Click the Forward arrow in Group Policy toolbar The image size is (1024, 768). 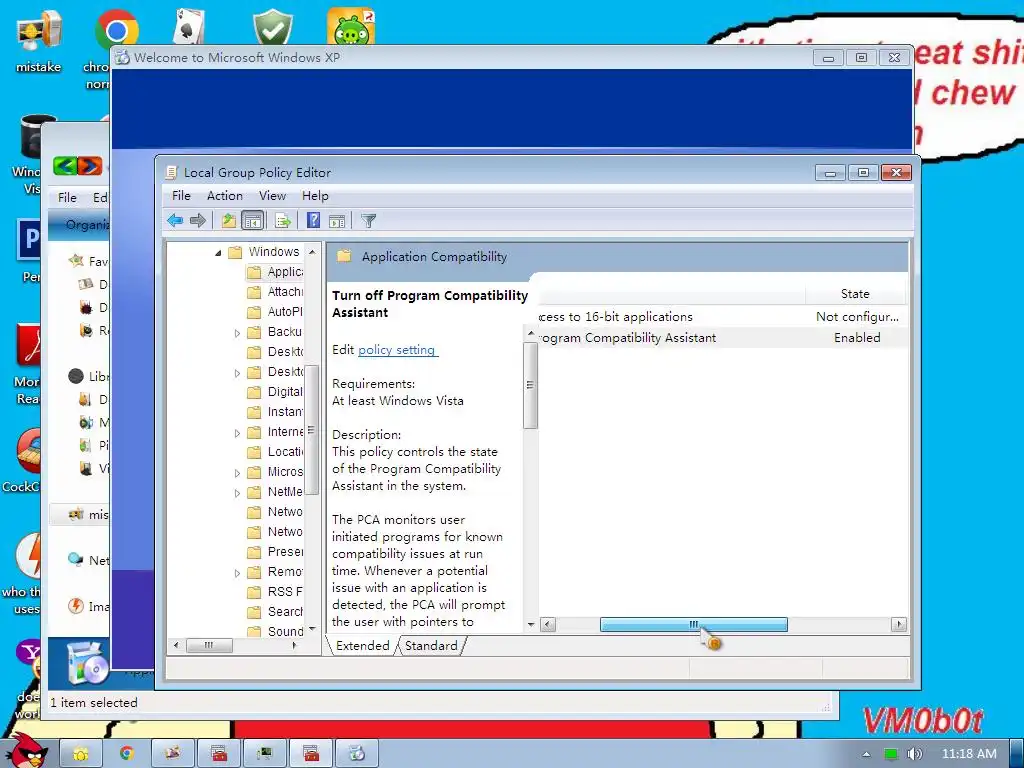click(x=198, y=221)
